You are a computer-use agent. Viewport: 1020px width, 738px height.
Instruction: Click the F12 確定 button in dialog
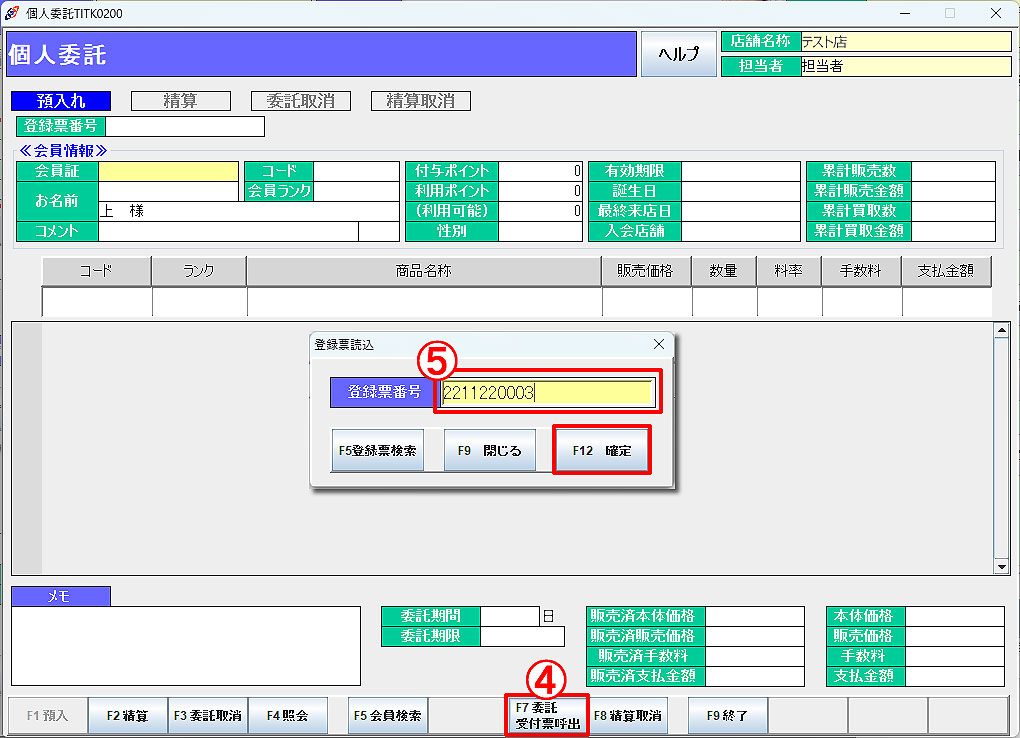[x=602, y=451]
